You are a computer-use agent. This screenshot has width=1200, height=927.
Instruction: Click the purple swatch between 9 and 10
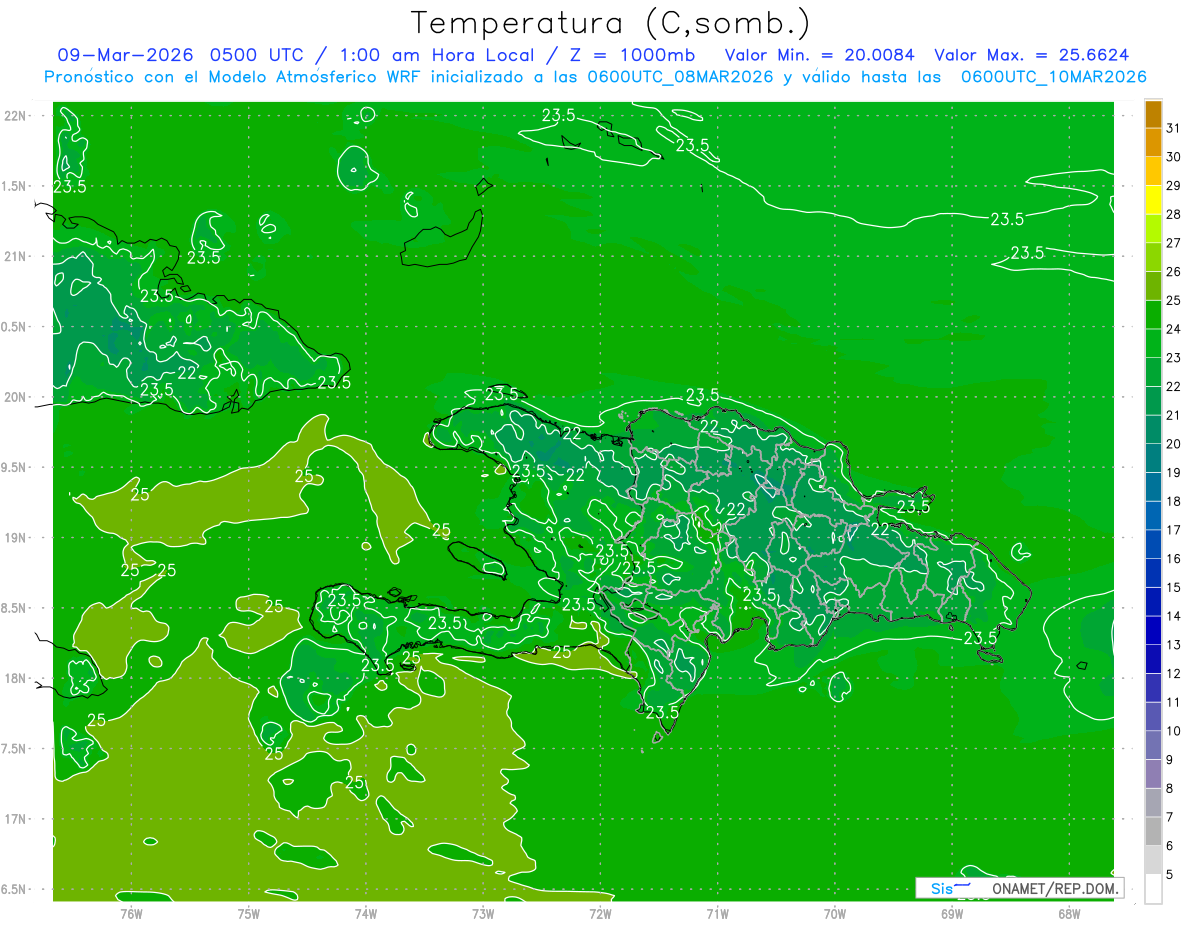point(1153,746)
